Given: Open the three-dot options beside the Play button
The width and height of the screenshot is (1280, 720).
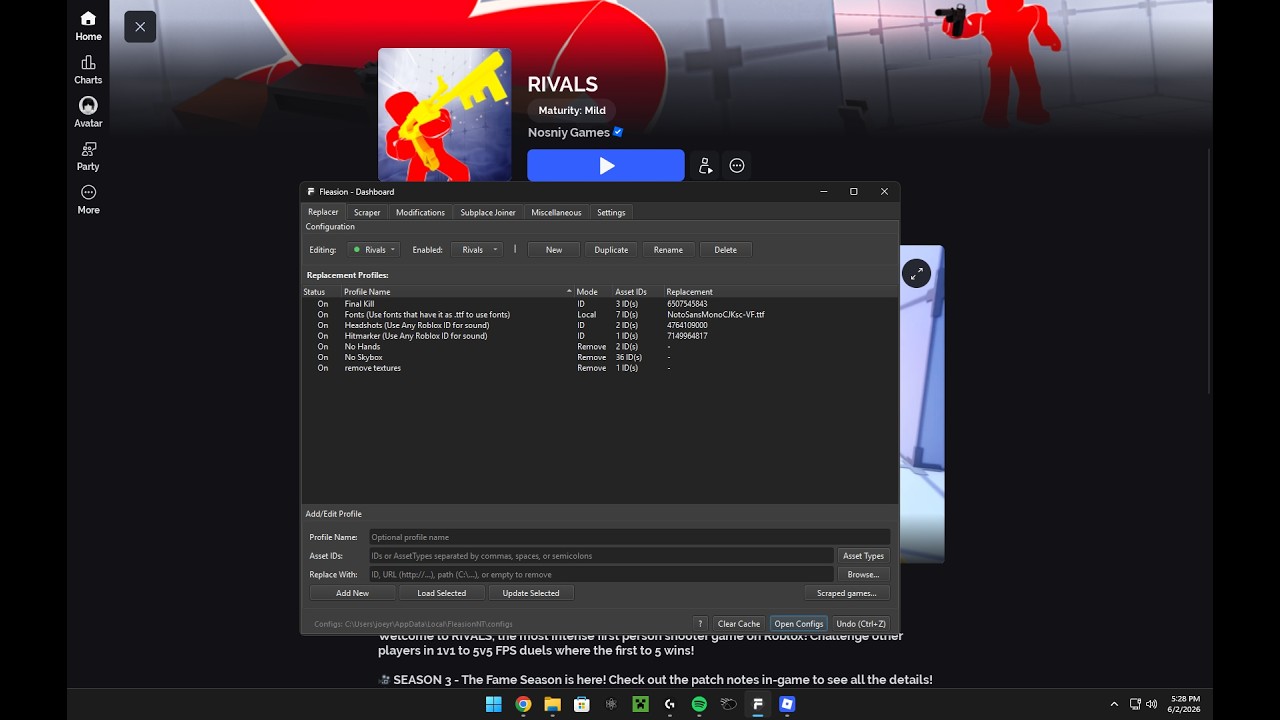Looking at the screenshot, I should coord(737,166).
